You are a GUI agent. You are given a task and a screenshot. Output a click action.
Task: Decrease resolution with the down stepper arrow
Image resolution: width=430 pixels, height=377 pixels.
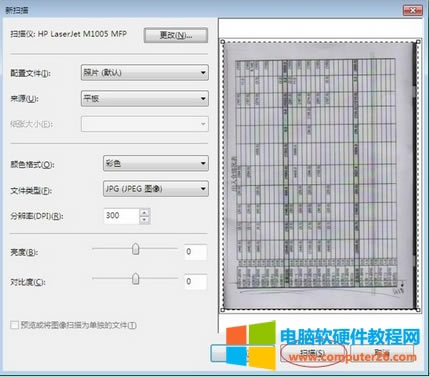click(x=145, y=220)
